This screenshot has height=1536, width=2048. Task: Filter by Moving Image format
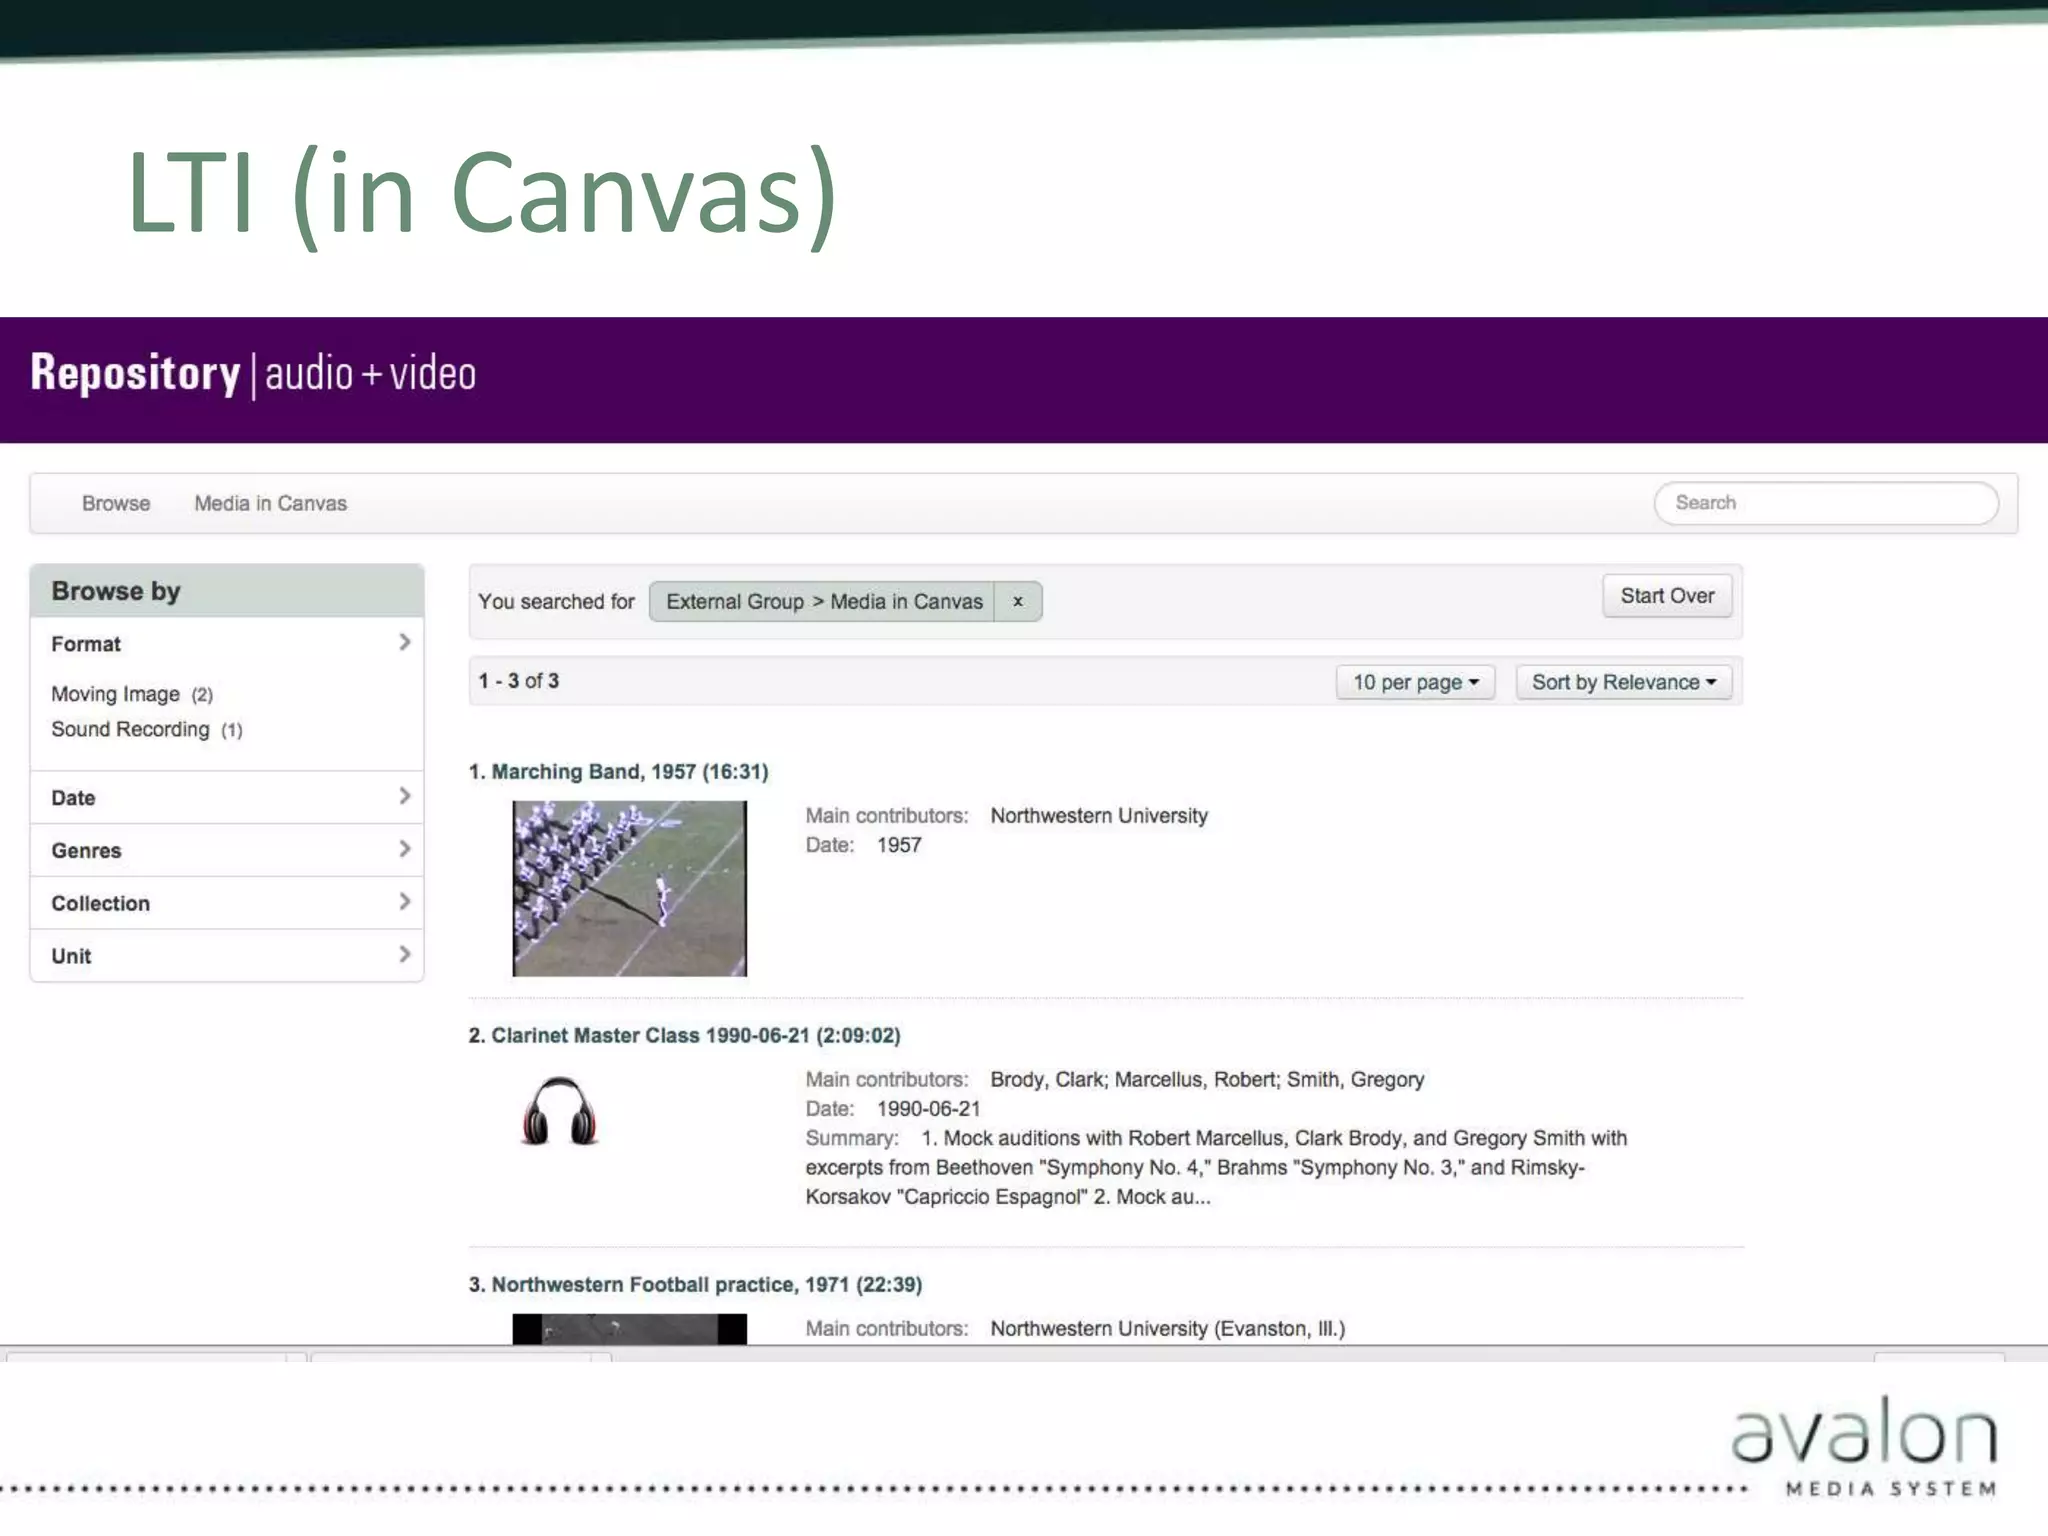click(116, 694)
